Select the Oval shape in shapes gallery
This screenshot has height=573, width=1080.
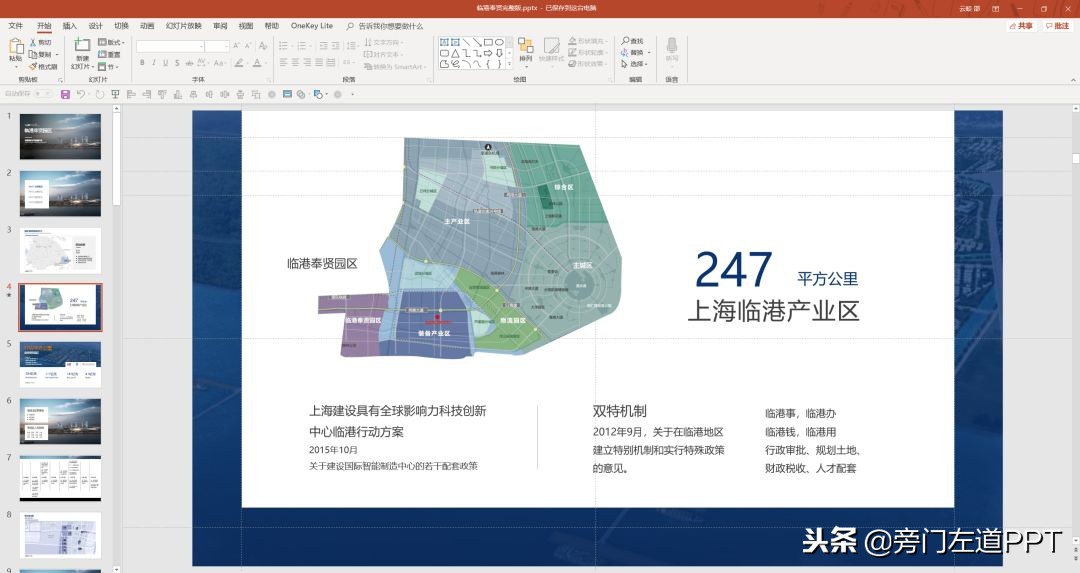pyautogui.click(x=499, y=42)
